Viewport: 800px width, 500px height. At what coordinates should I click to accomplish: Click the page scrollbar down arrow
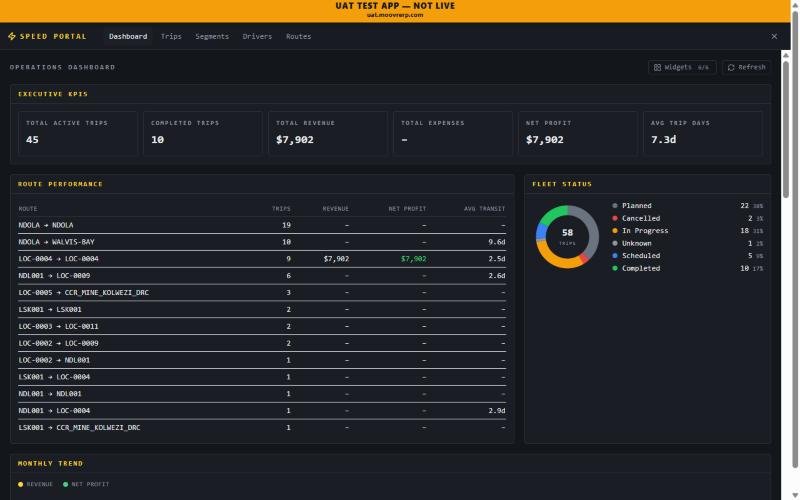click(795, 495)
